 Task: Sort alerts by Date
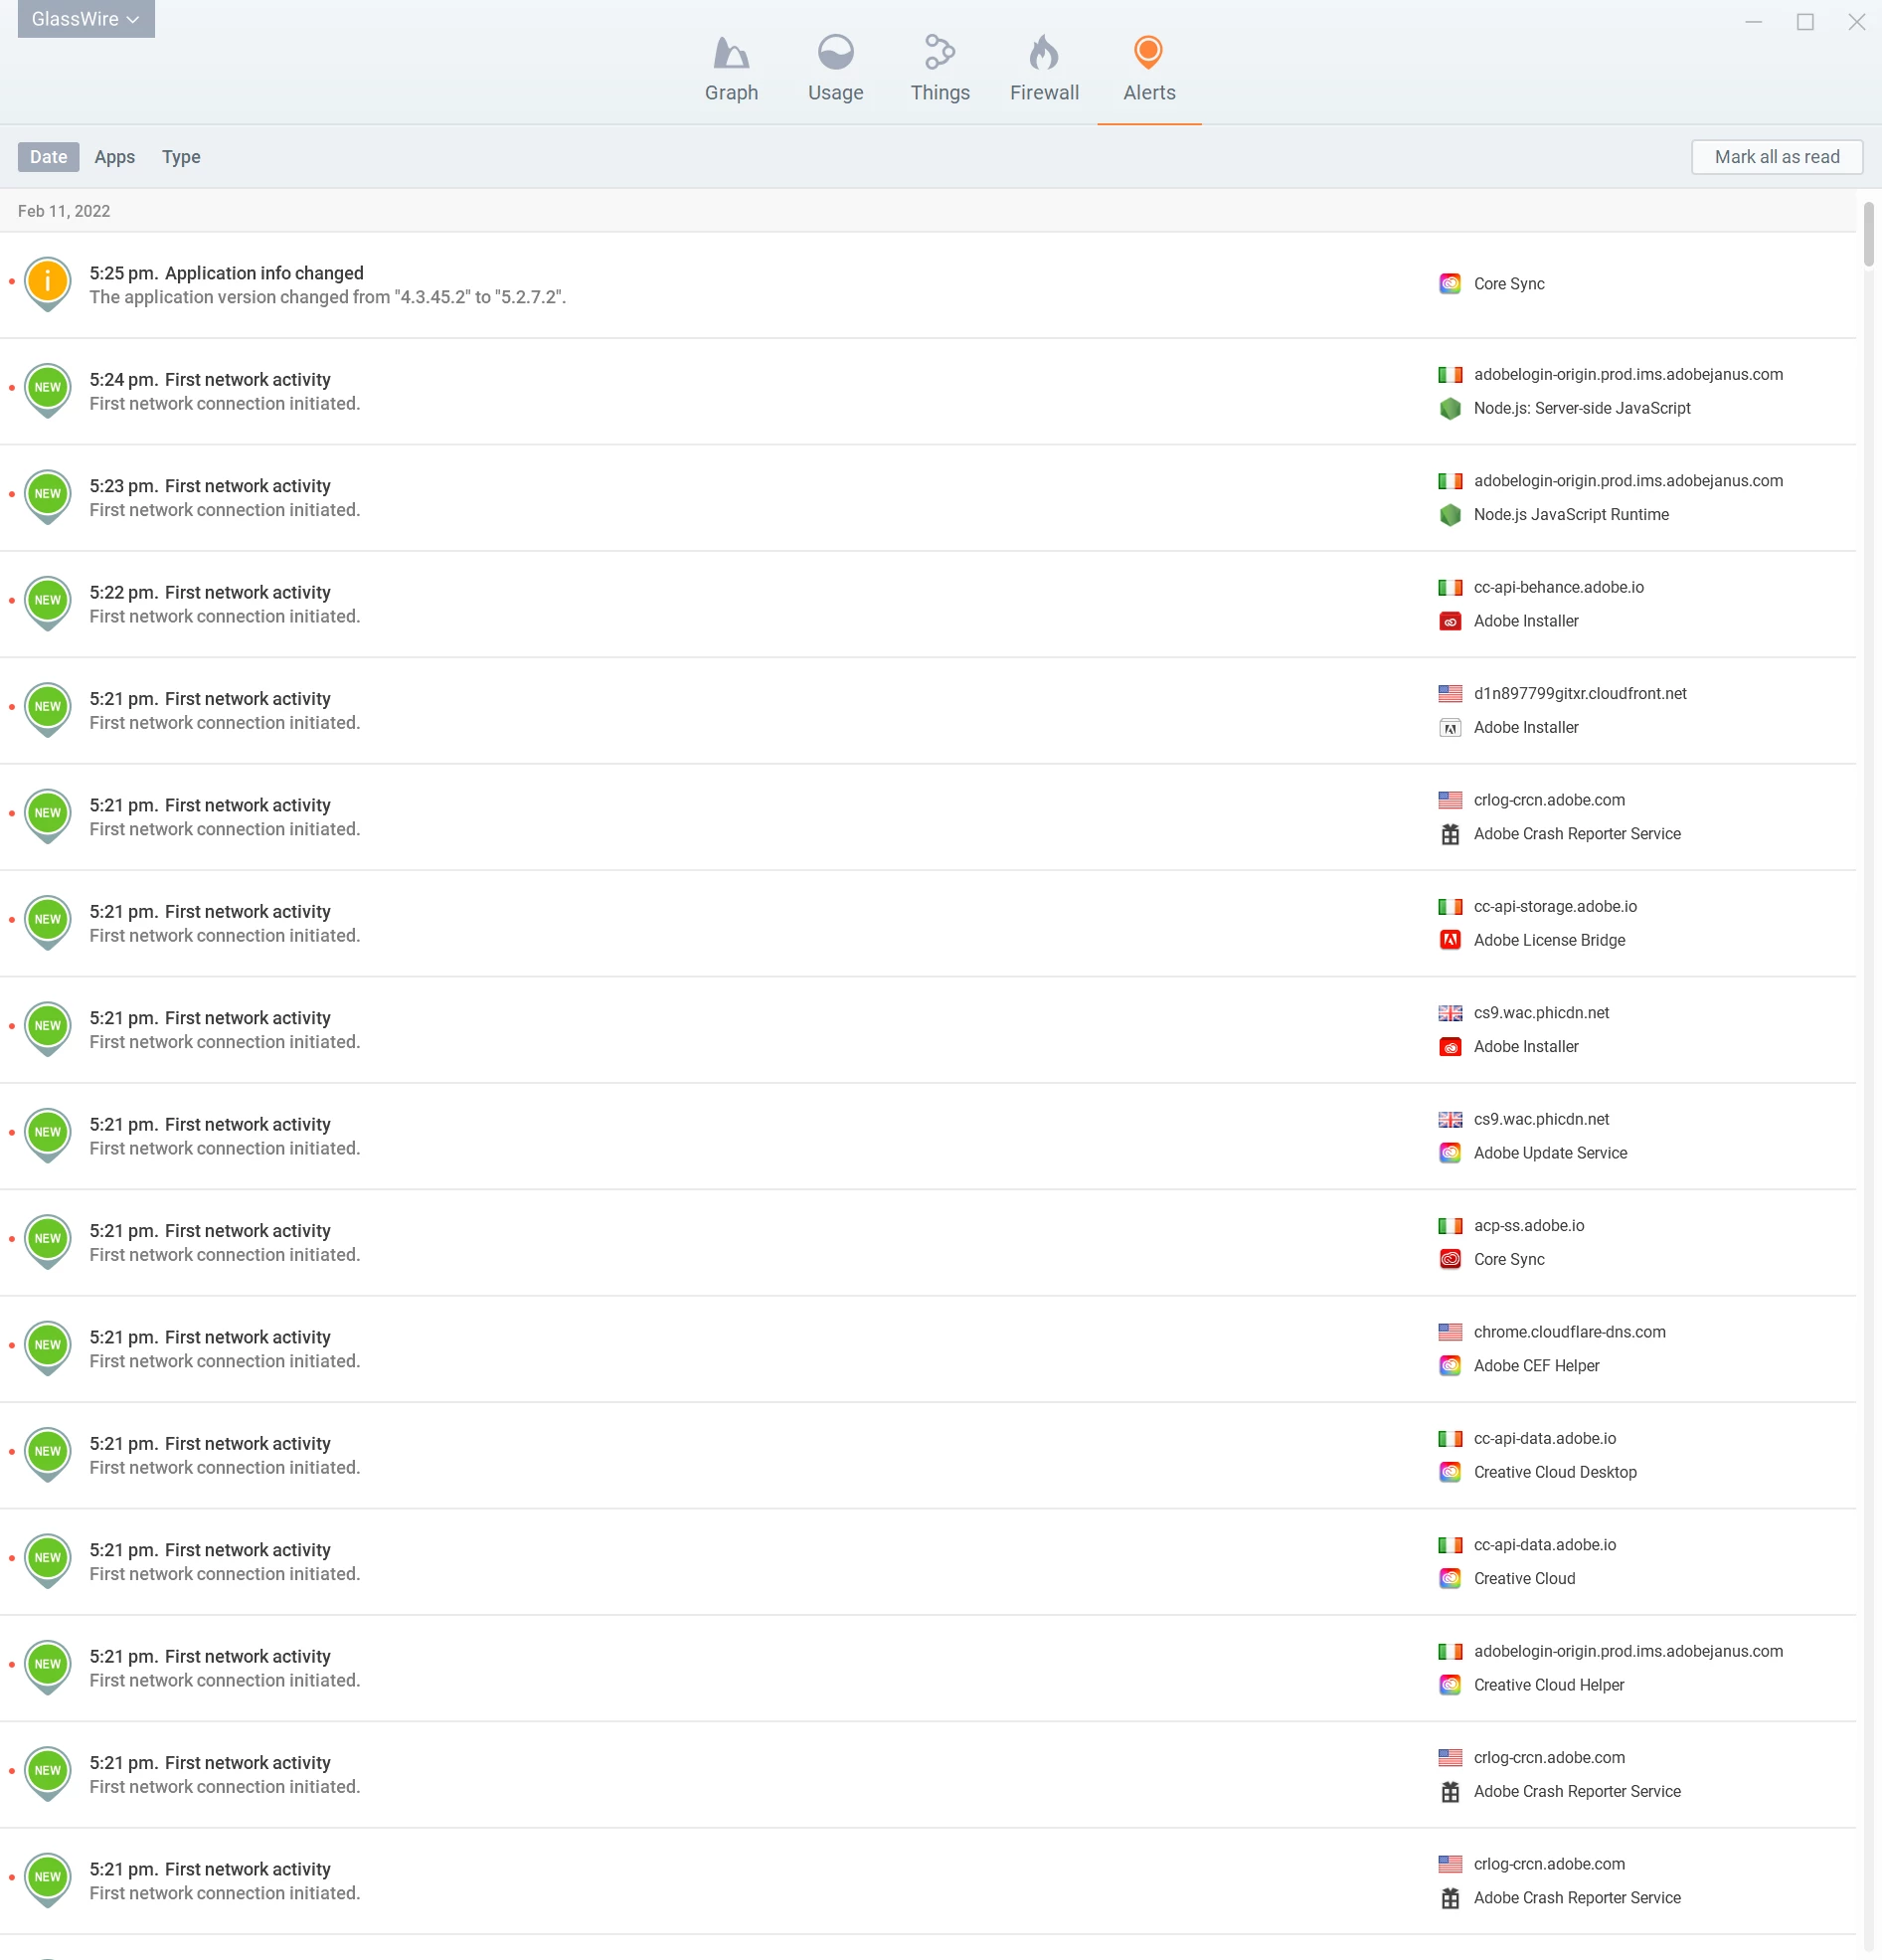click(x=48, y=157)
